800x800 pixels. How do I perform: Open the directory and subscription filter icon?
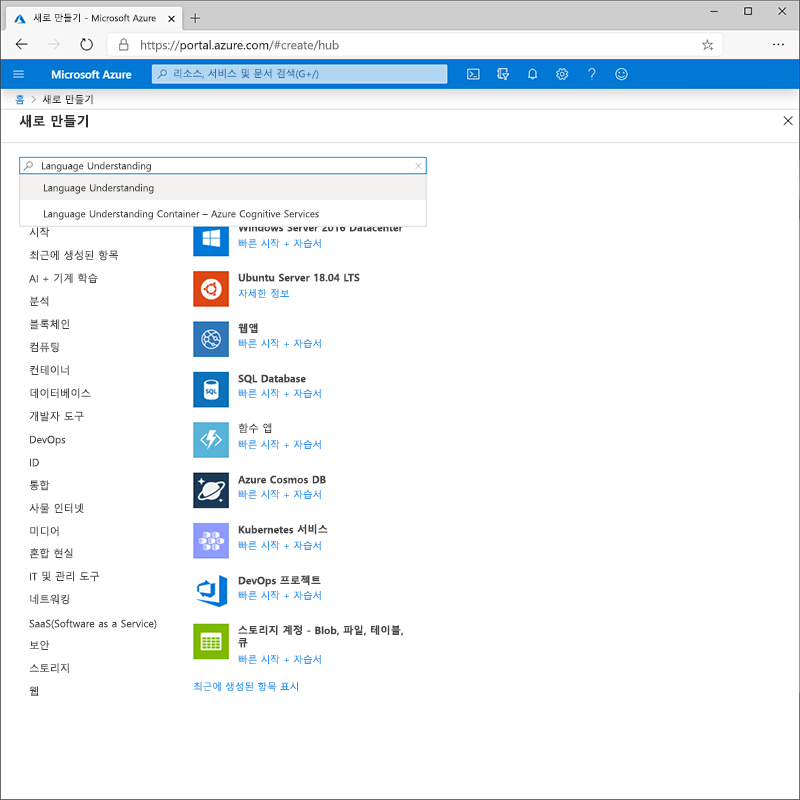(503, 74)
